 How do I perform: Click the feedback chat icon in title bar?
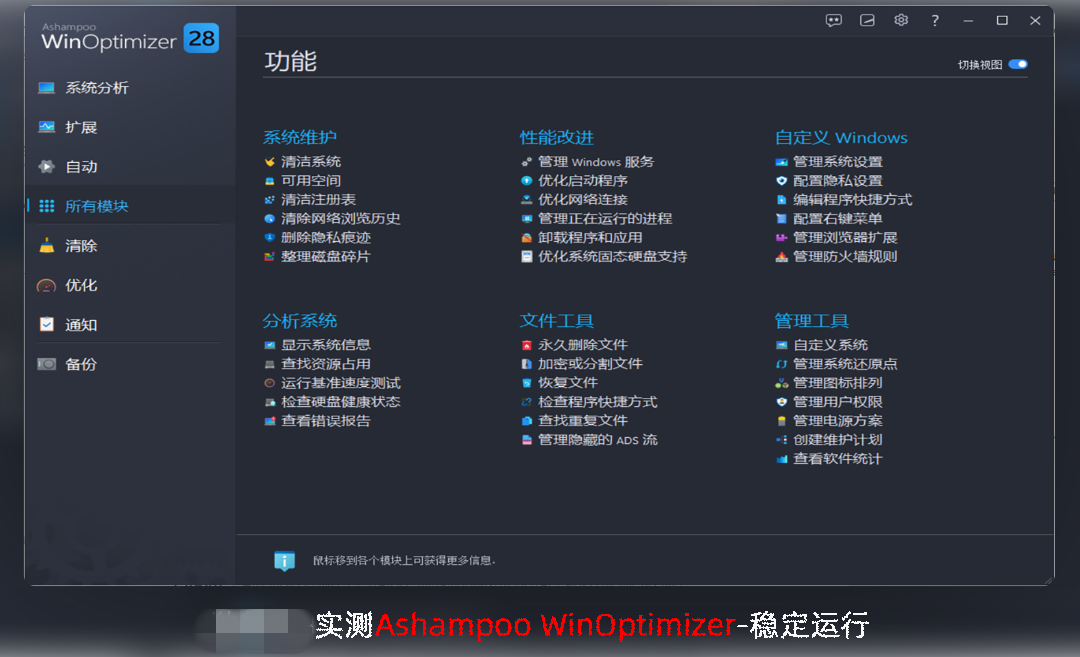pyautogui.click(x=833, y=21)
